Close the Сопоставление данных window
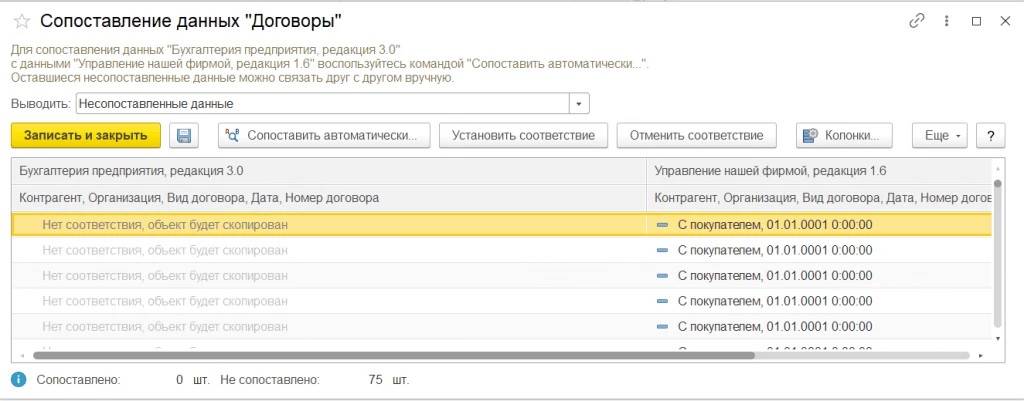The image size is (1024, 401). 1005,21
